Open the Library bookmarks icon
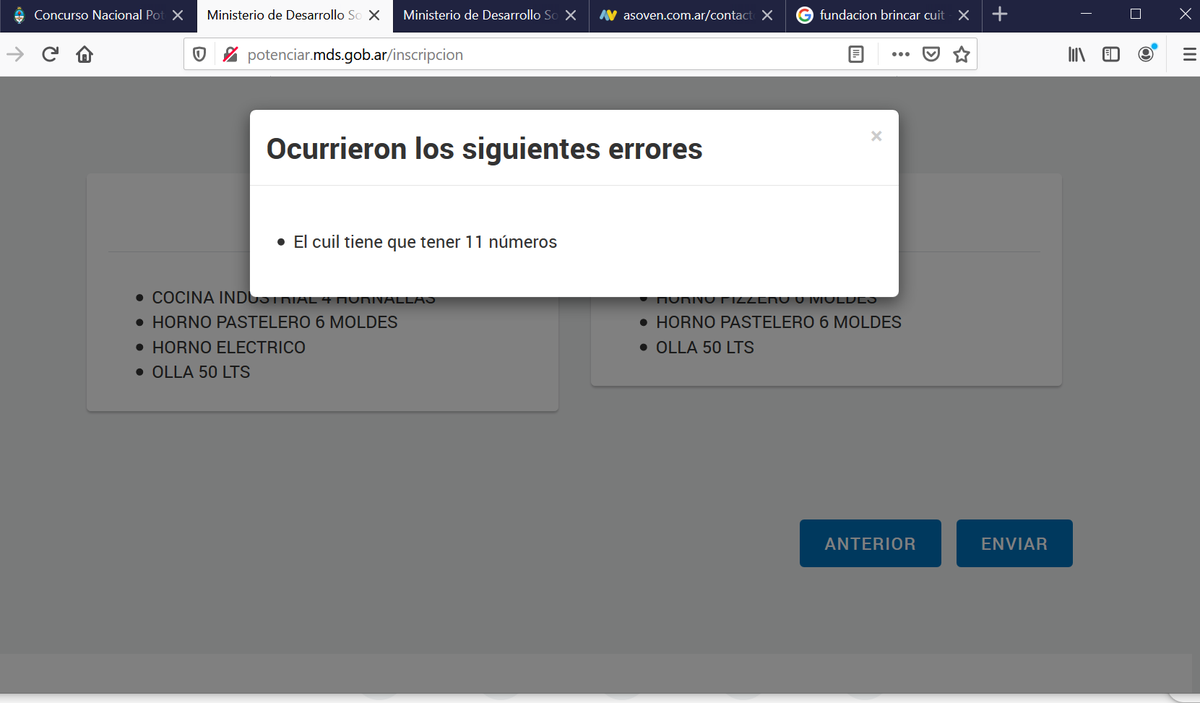The height and width of the screenshot is (703, 1200). (x=1077, y=55)
